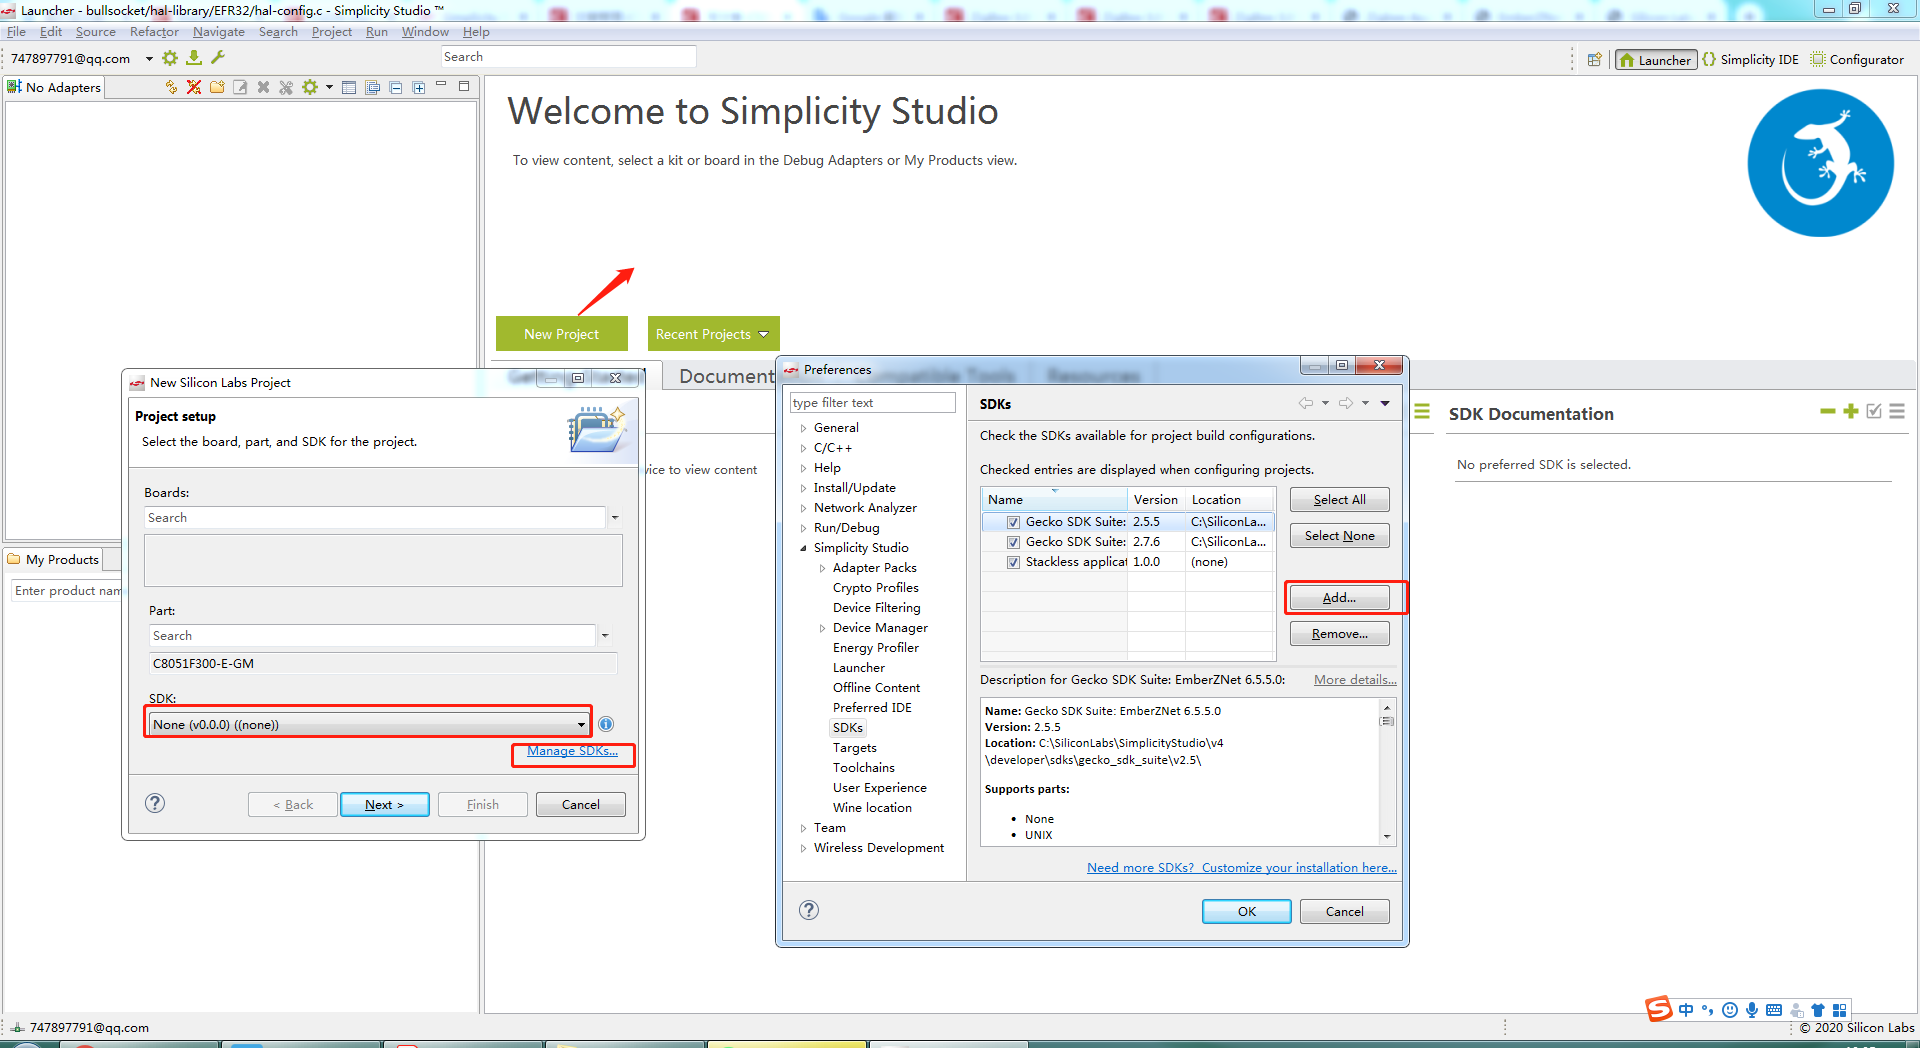This screenshot has height=1048, width=1920.
Task: Click the grey X delete icon
Action: click(263, 87)
